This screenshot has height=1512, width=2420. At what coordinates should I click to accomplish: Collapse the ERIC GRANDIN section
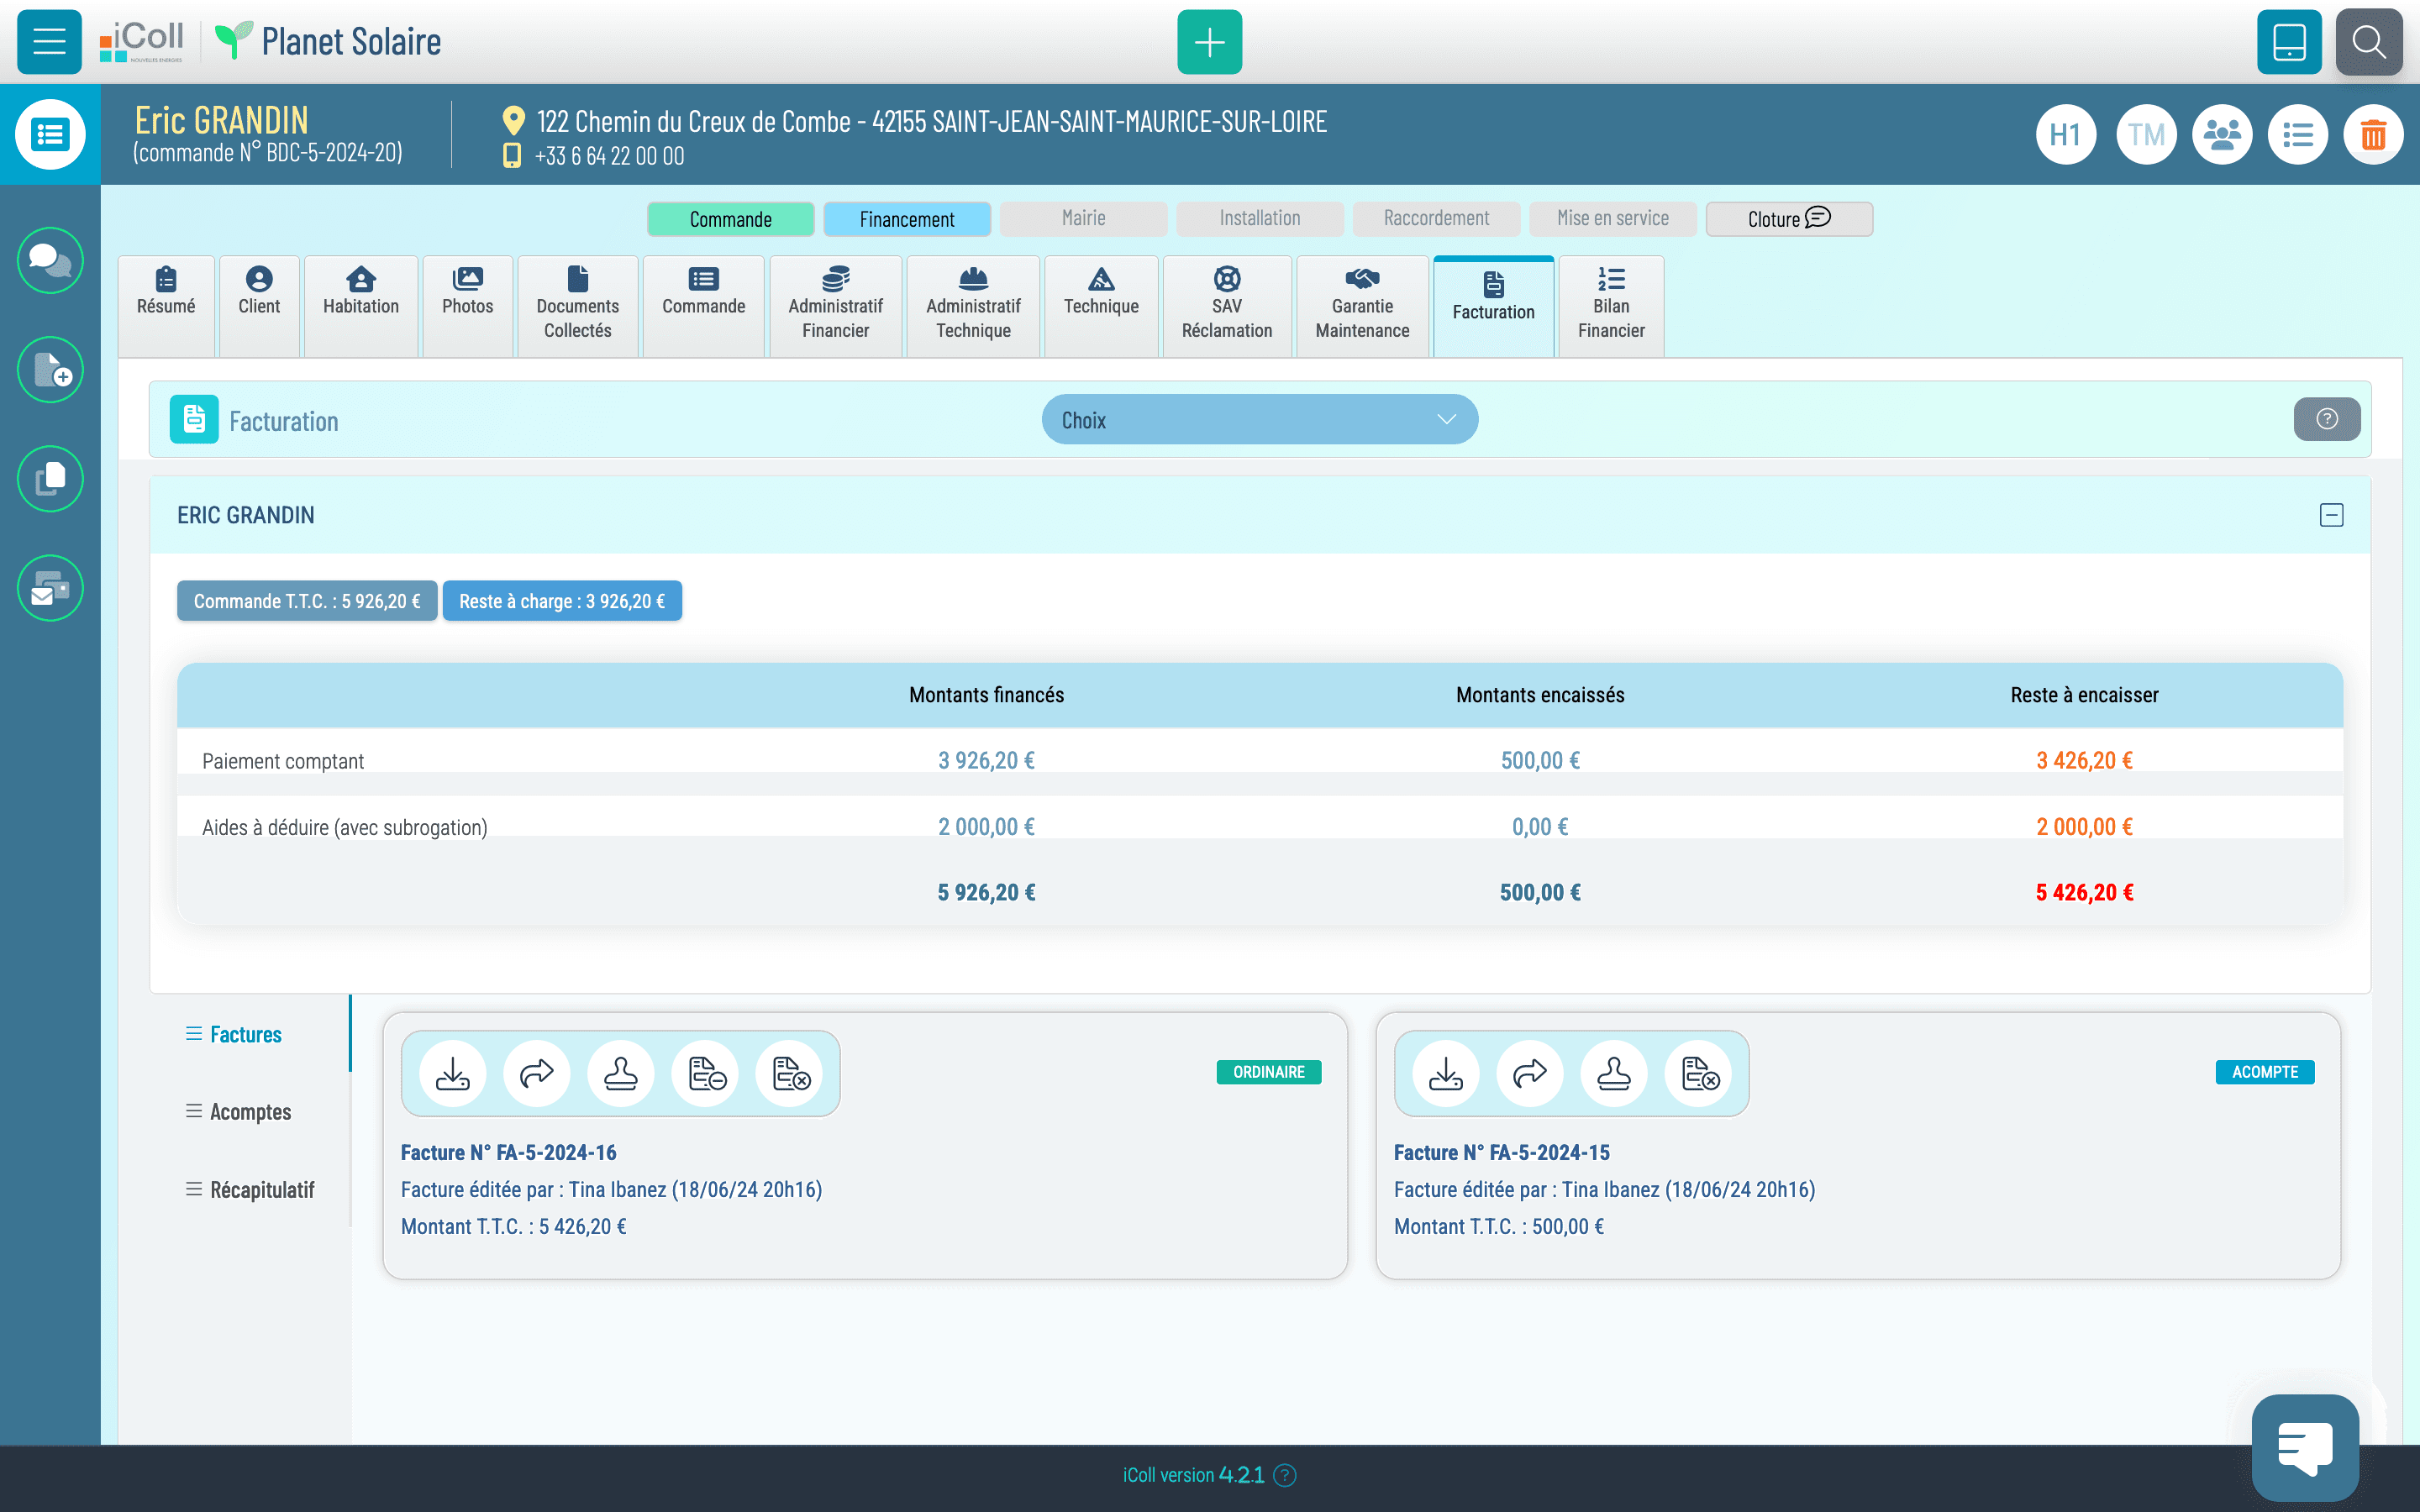point(2331,515)
